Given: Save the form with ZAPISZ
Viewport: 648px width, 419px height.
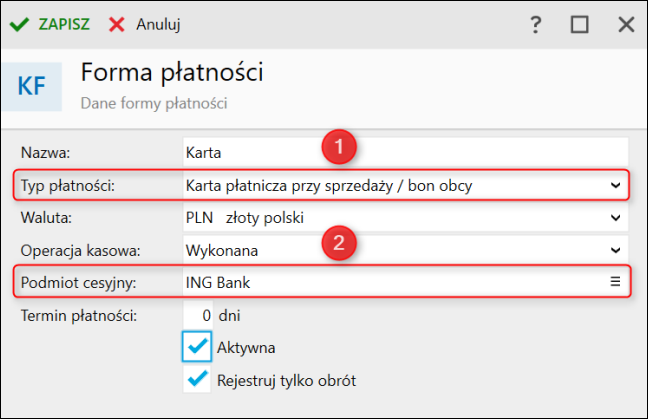Looking at the screenshot, I should [x=64, y=24].
